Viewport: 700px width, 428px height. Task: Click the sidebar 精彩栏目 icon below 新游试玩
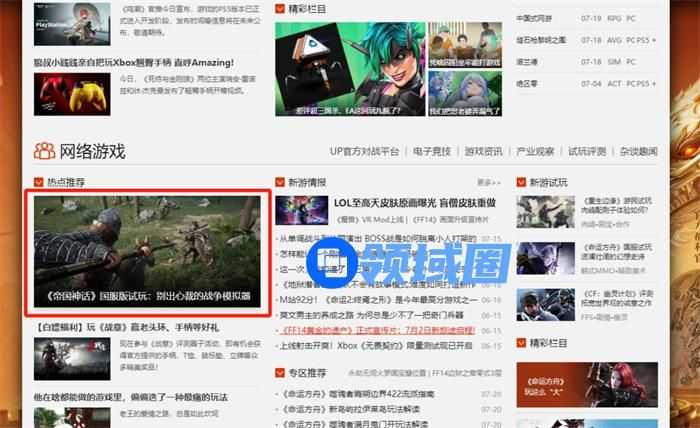click(x=521, y=343)
